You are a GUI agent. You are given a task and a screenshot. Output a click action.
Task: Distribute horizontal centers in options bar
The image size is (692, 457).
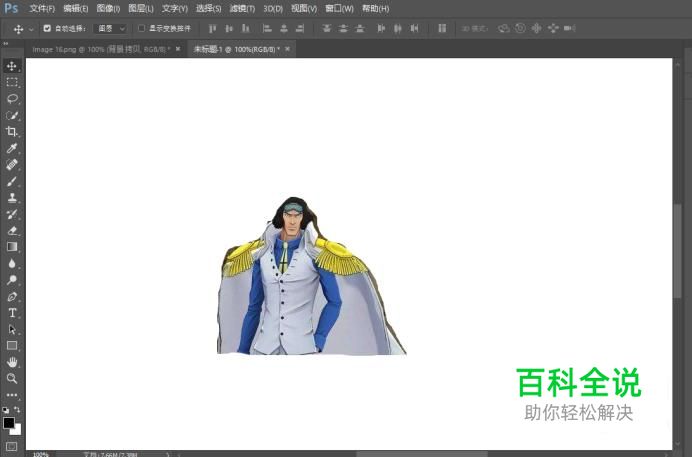398,29
